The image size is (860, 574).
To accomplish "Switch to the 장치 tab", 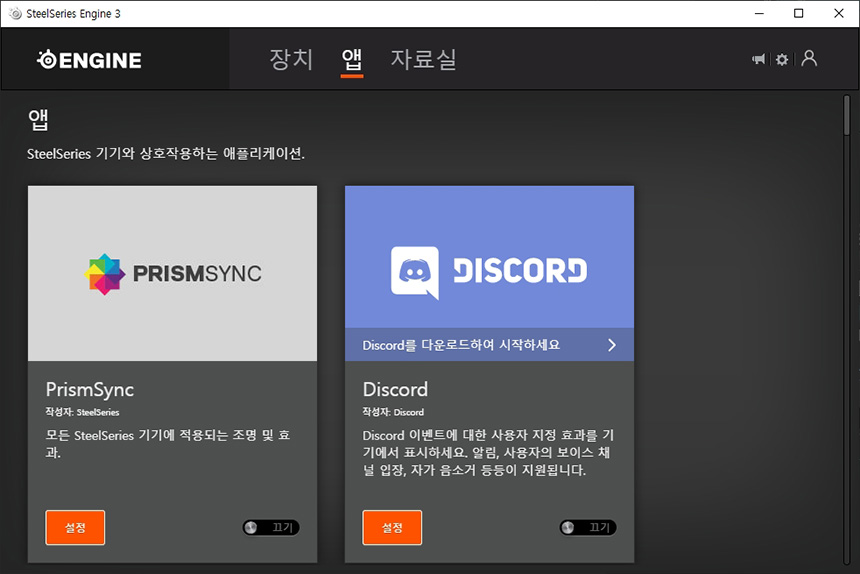I will pyautogui.click(x=291, y=59).
